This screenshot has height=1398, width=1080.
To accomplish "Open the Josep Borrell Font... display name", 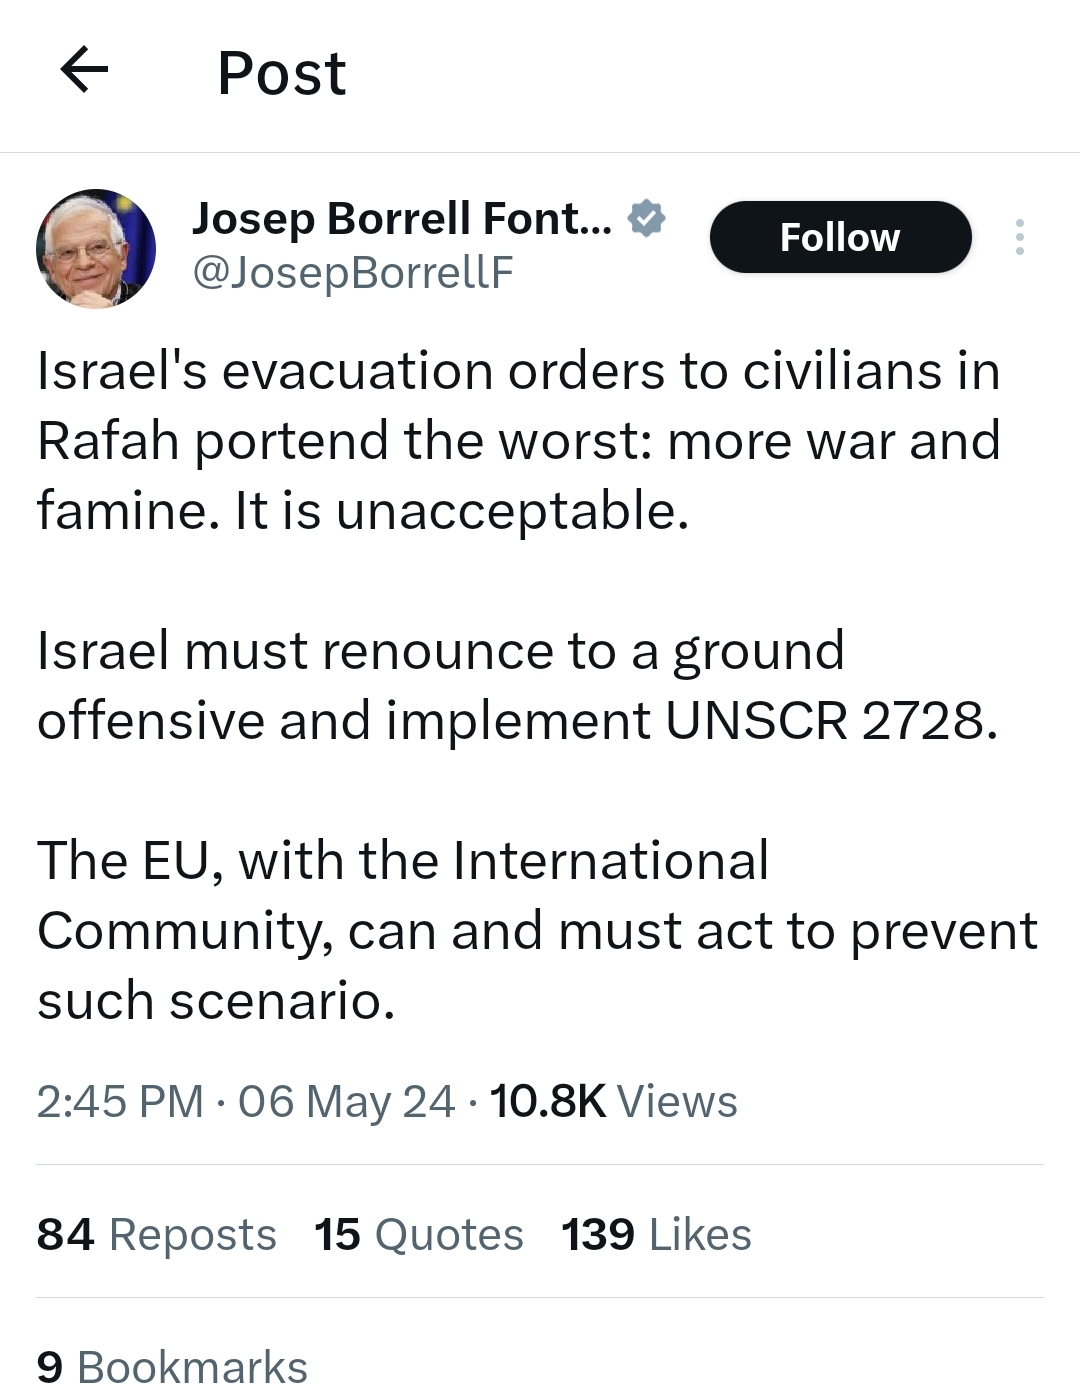I will pyautogui.click(x=401, y=218).
